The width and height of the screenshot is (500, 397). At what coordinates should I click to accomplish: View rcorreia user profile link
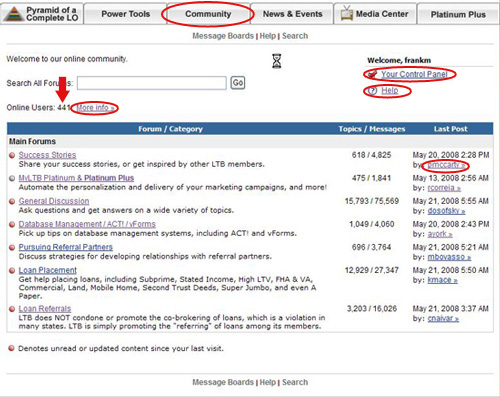pyautogui.click(x=444, y=188)
